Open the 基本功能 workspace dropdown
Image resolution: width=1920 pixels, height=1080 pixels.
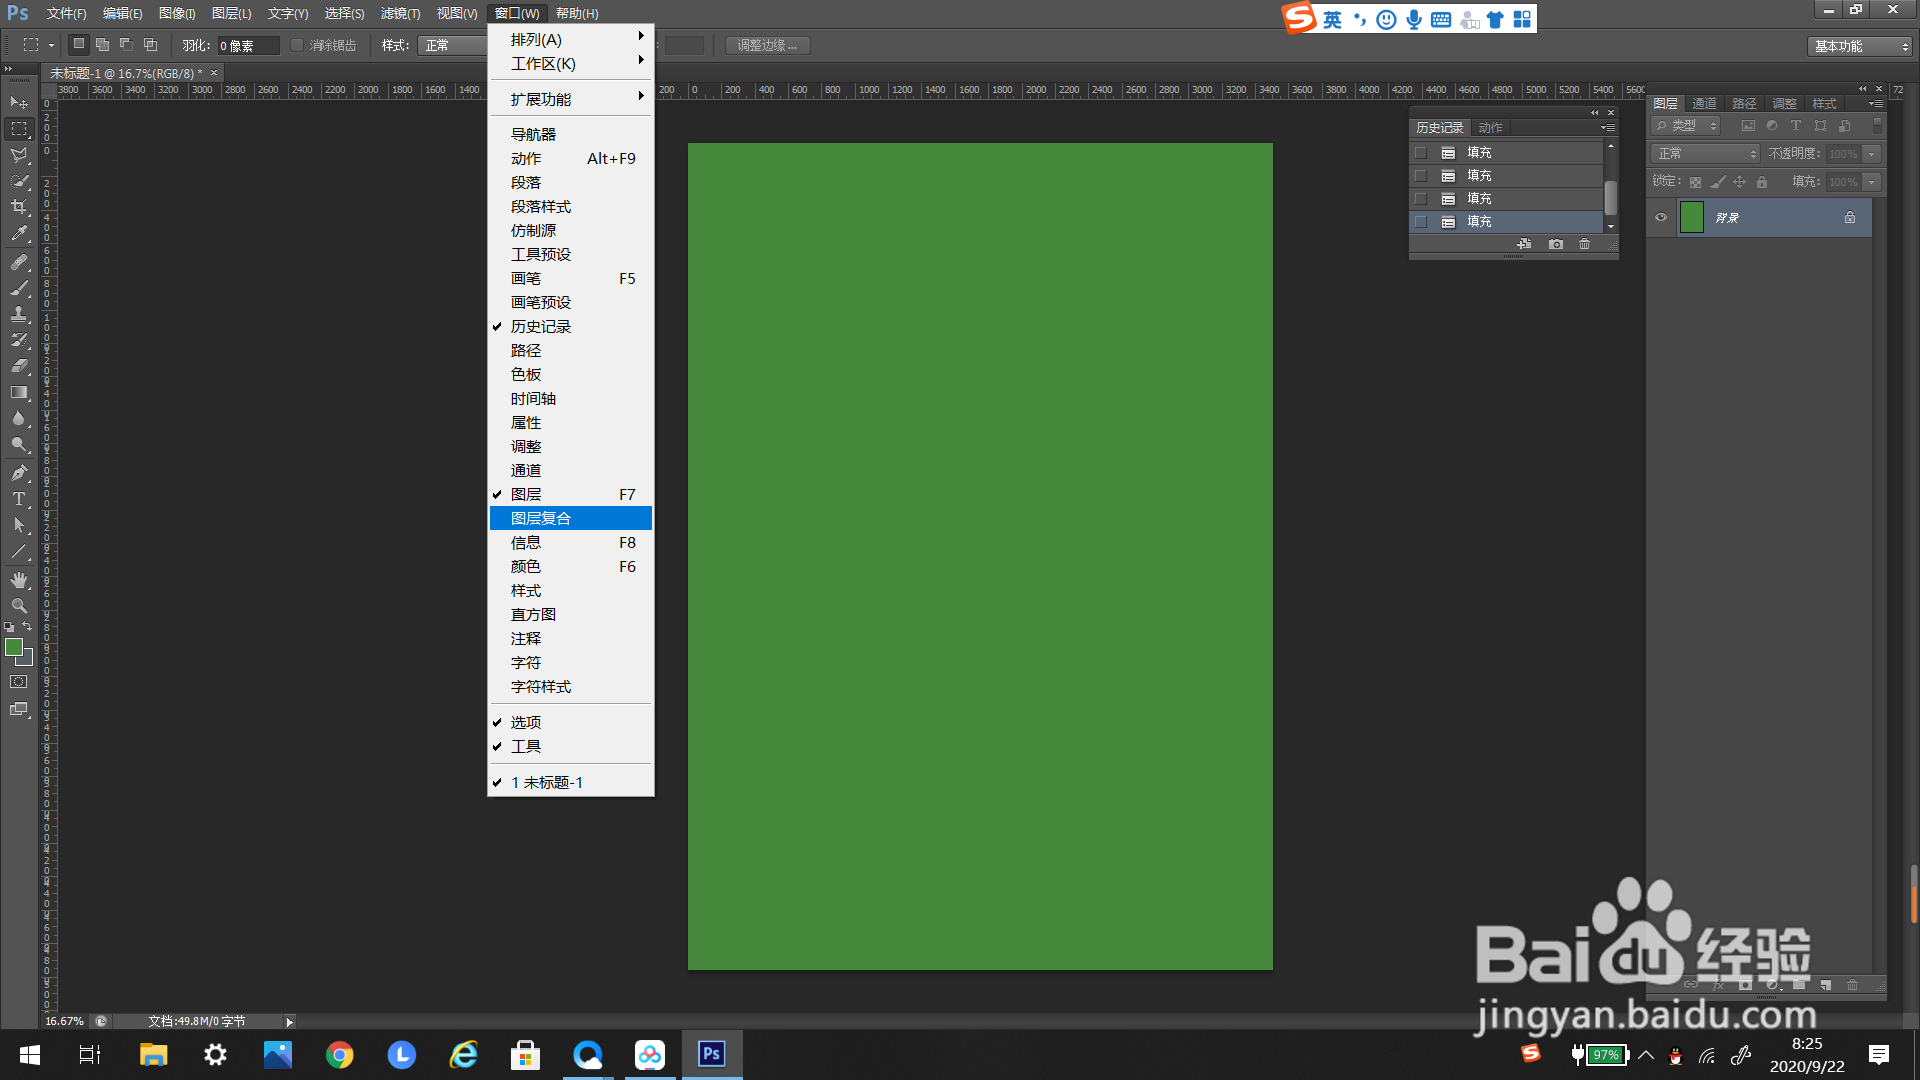pos(1860,46)
